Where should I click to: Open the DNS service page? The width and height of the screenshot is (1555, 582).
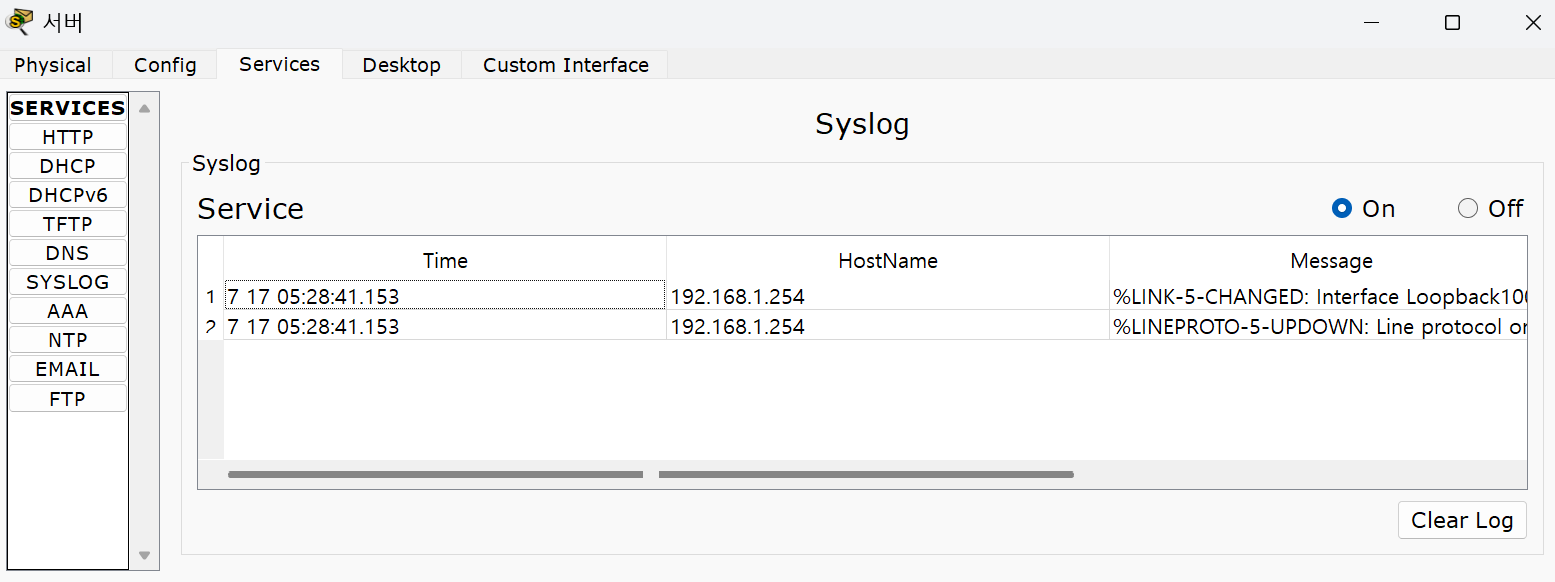pos(68,253)
